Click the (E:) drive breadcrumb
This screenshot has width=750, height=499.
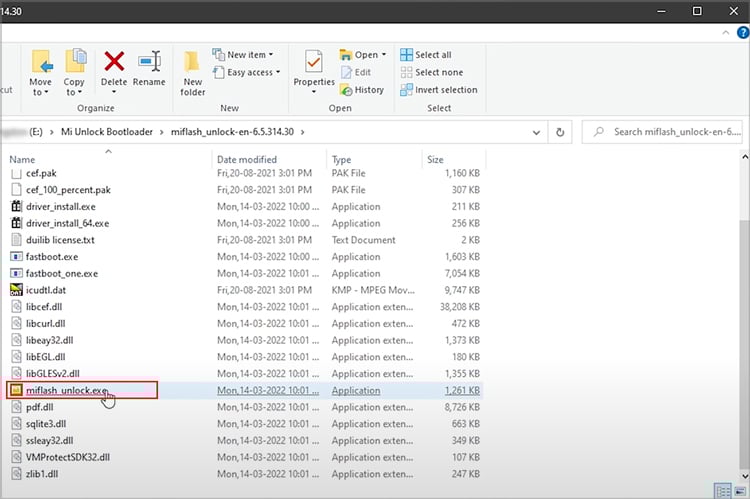pos(36,132)
